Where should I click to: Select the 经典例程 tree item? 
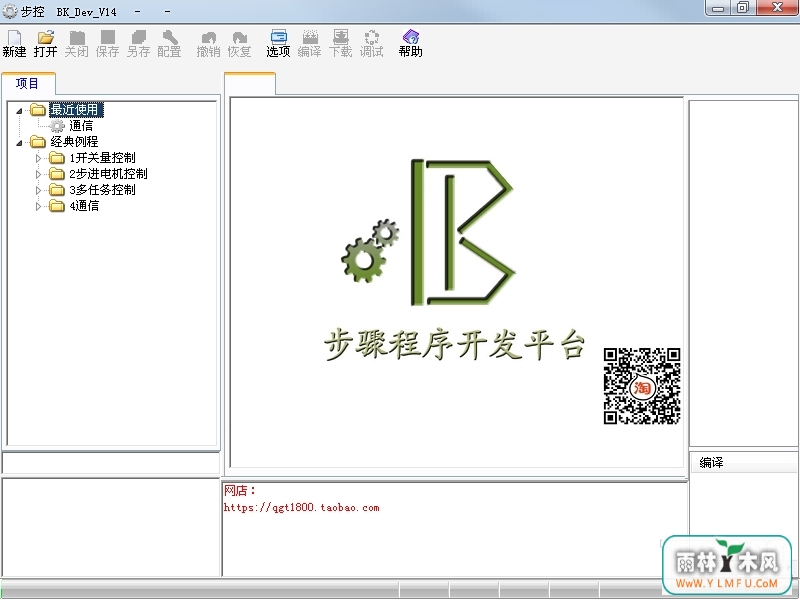coord(74,142)
